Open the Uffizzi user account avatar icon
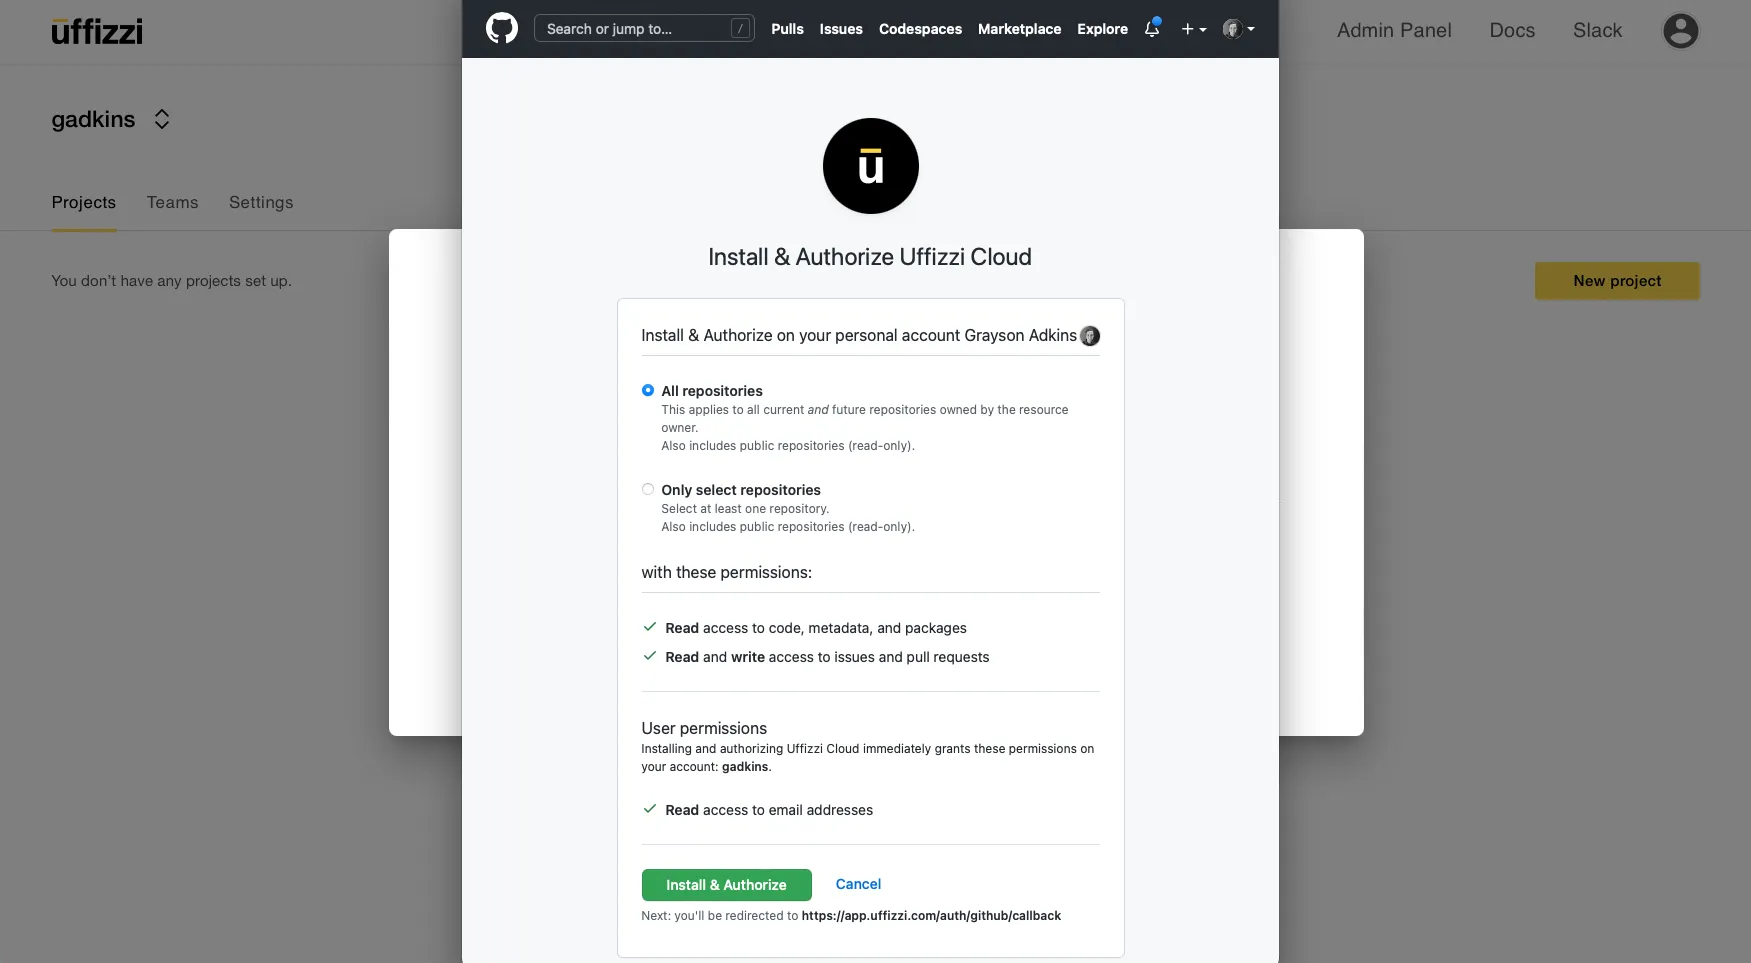This screenshot has width=1751, height=963. 1680,31
